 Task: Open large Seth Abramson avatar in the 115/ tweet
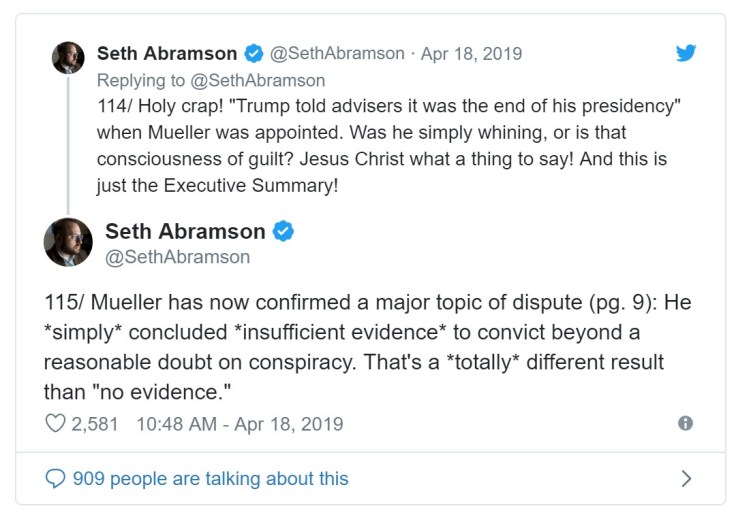tap(68, 243)
